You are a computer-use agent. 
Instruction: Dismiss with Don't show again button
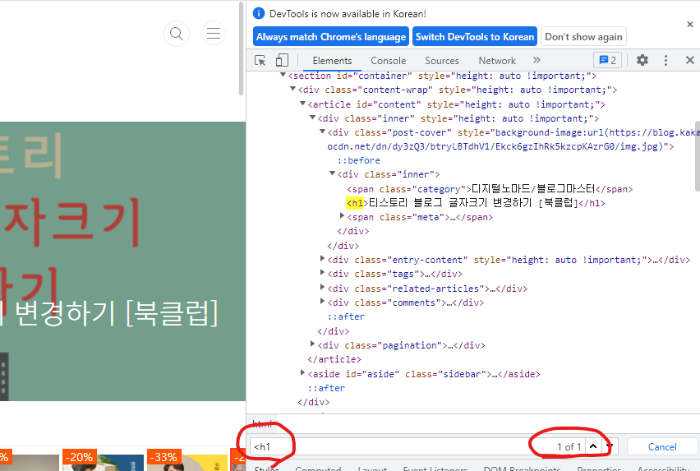coord(584,36)
